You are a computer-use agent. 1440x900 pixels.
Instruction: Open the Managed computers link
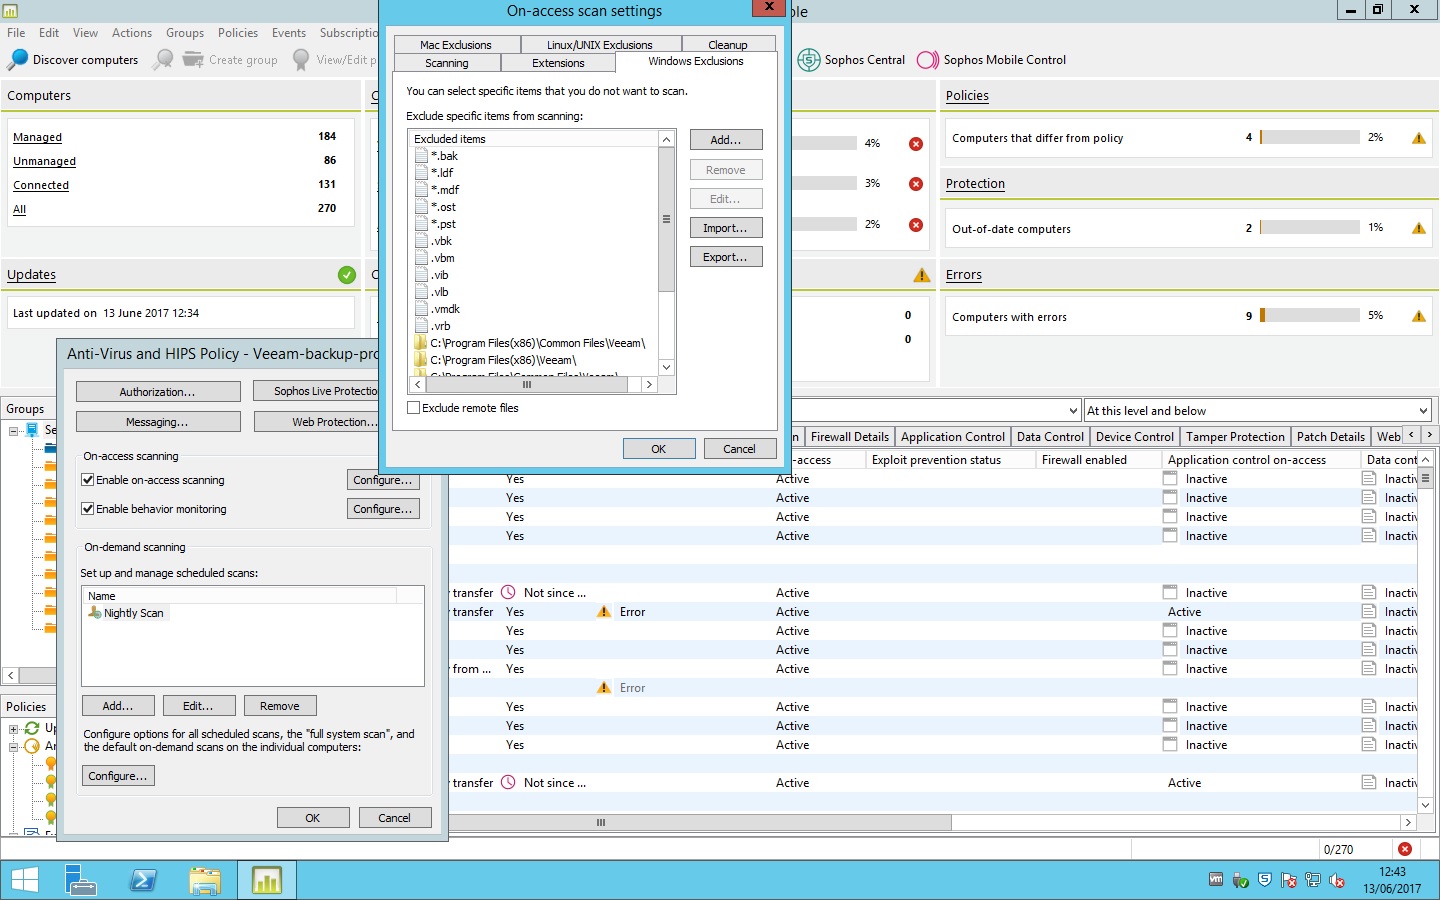click(x=37, y=137)
